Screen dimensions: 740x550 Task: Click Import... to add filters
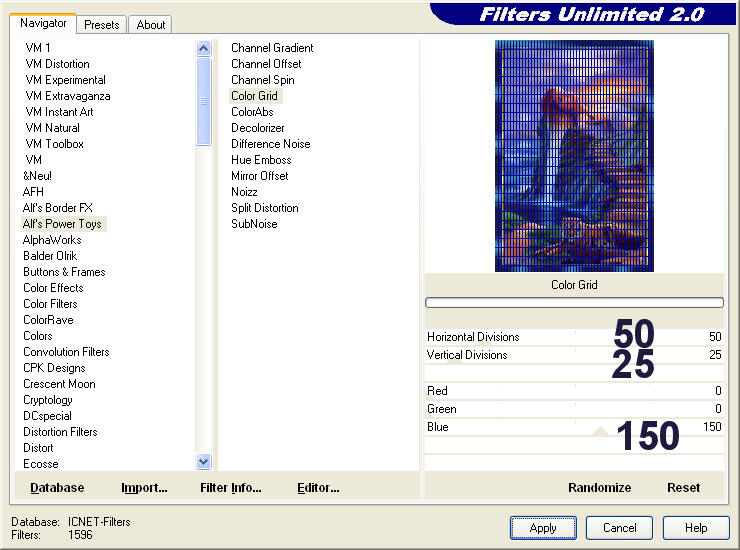click(144, 488)
